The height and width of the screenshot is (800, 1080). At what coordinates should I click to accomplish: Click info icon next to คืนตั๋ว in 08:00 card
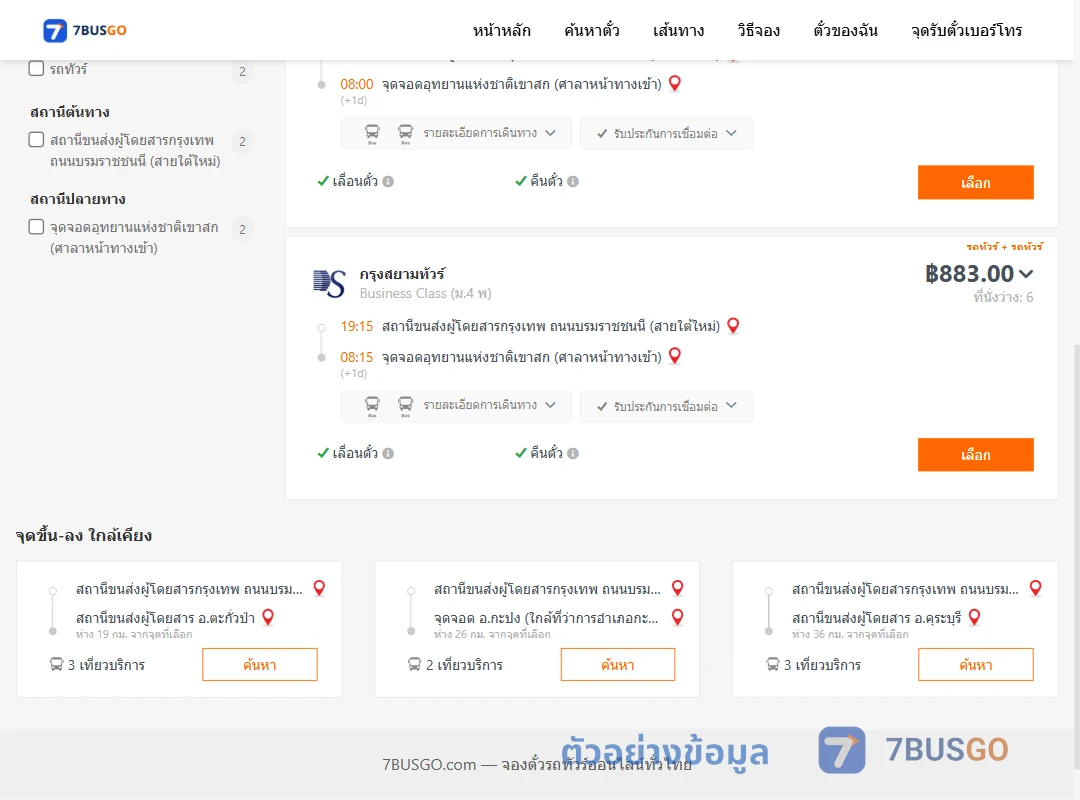click(x=573, y=181)
